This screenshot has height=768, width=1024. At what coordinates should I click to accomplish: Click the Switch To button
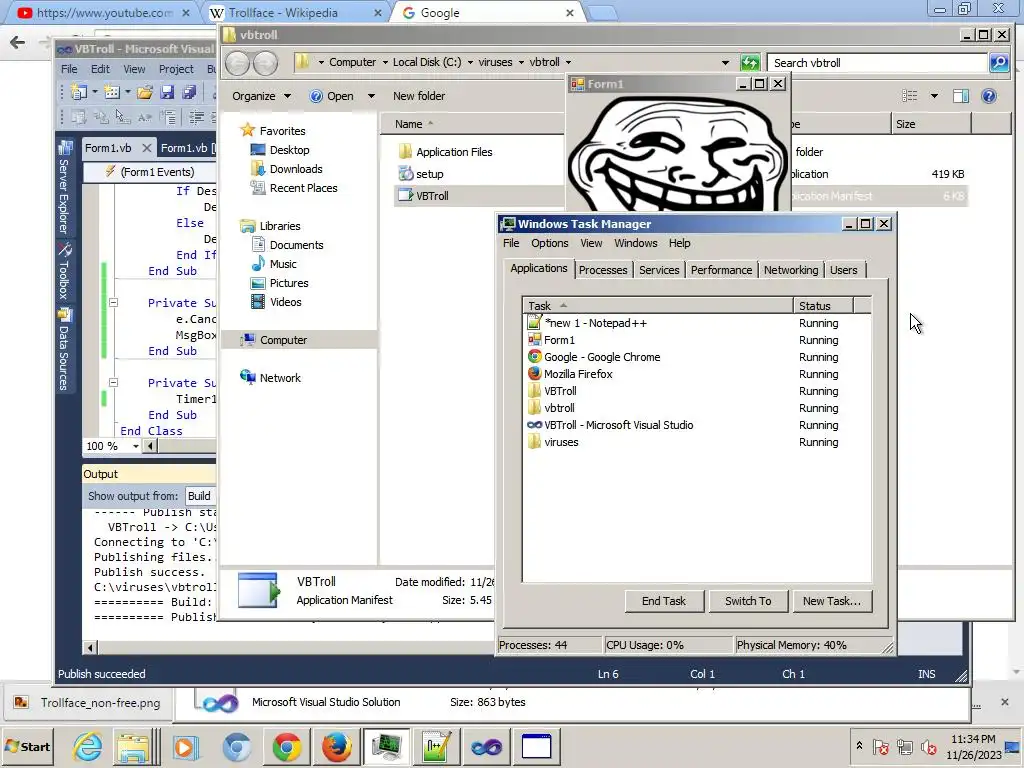pyautogui.click(x=748, y=601)
